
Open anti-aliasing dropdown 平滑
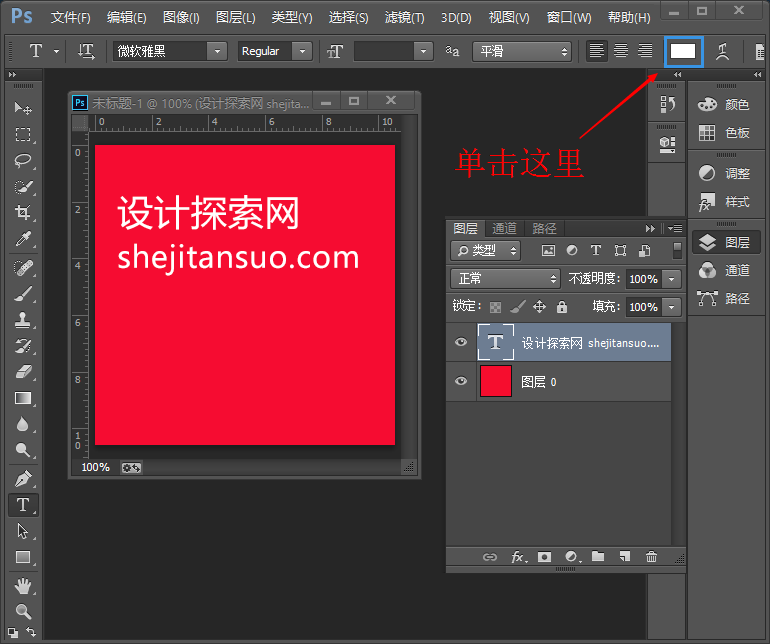click(522, 51)
